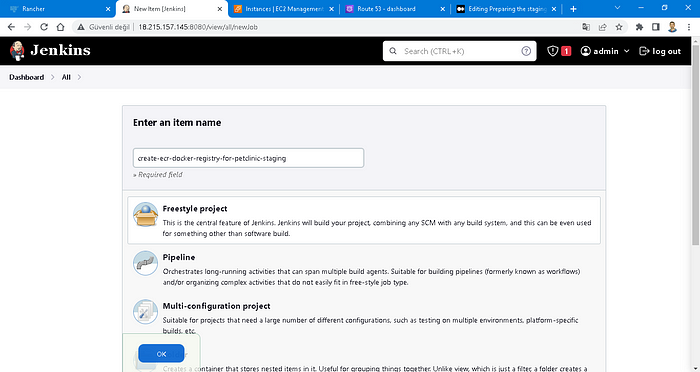Screen dimensions: 700x372
Task: Click the translate page icon
Action: [x=586, y=27]
